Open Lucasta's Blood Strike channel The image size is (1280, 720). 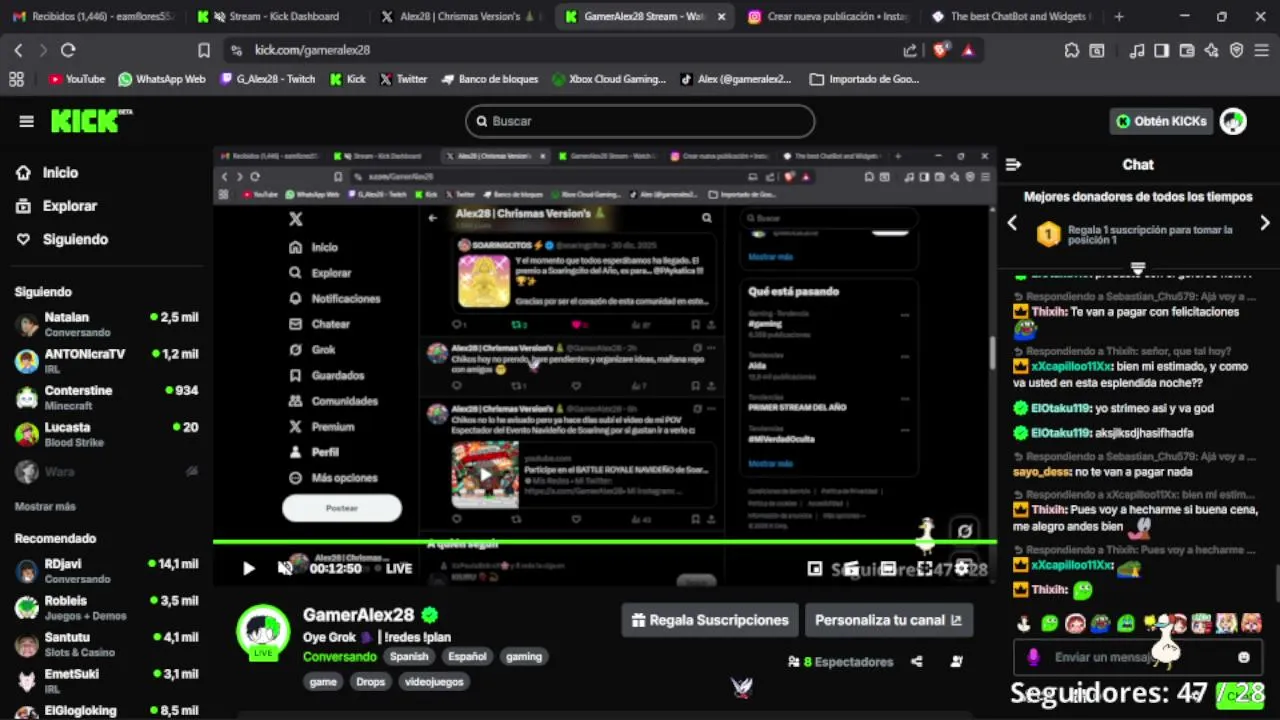coord(106,434)
